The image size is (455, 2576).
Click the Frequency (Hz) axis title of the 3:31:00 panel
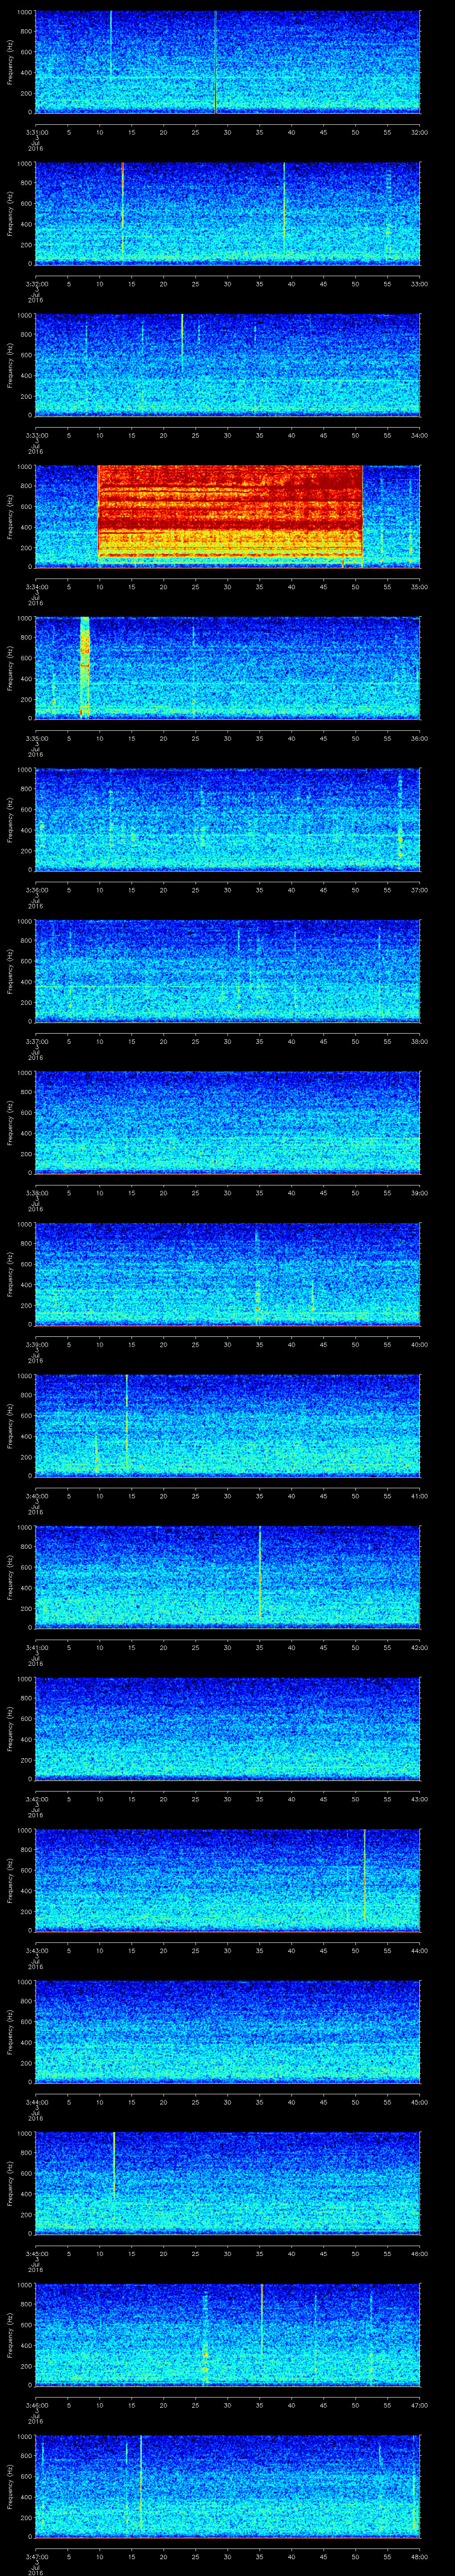pos(11,62)
